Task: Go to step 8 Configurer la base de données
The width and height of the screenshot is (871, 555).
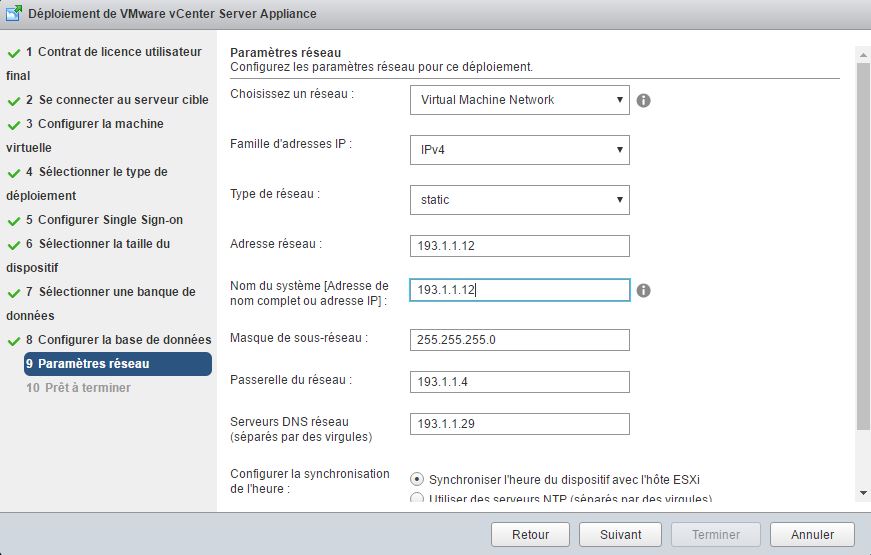Action: pos(118,340)
